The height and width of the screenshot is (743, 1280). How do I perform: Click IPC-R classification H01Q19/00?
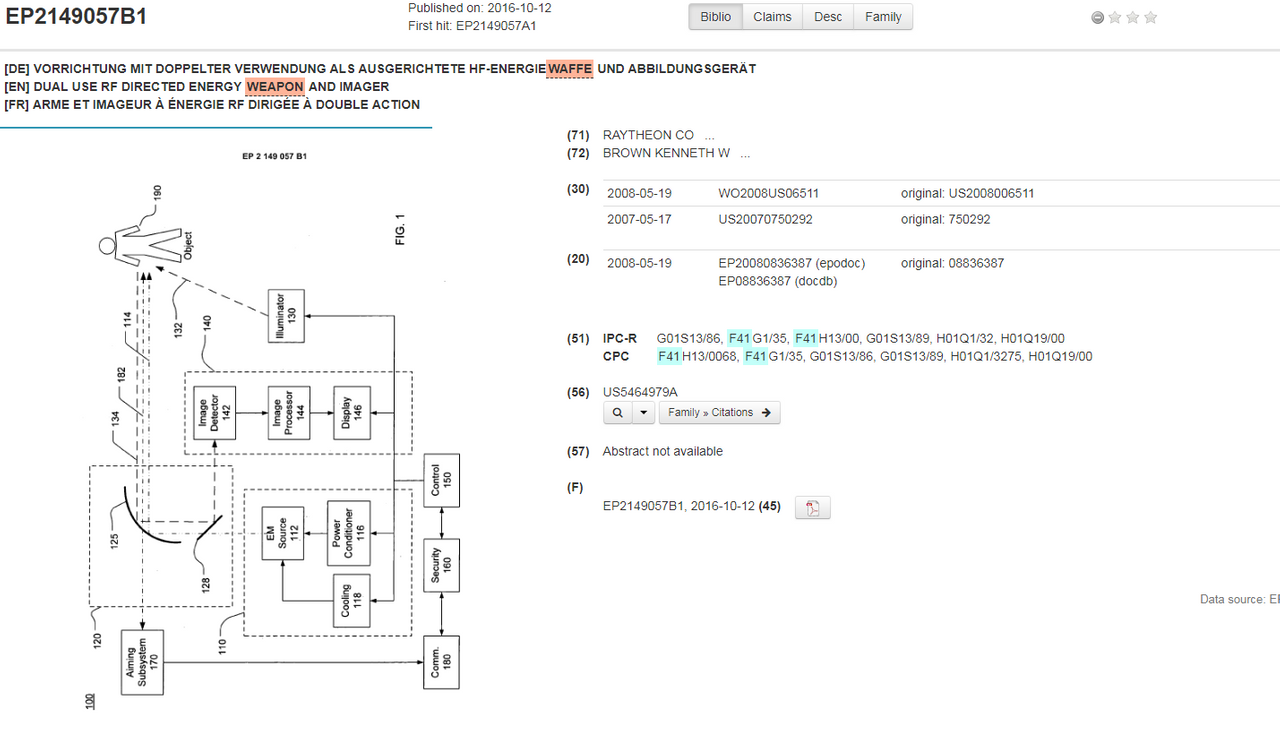coord(1033,338)
